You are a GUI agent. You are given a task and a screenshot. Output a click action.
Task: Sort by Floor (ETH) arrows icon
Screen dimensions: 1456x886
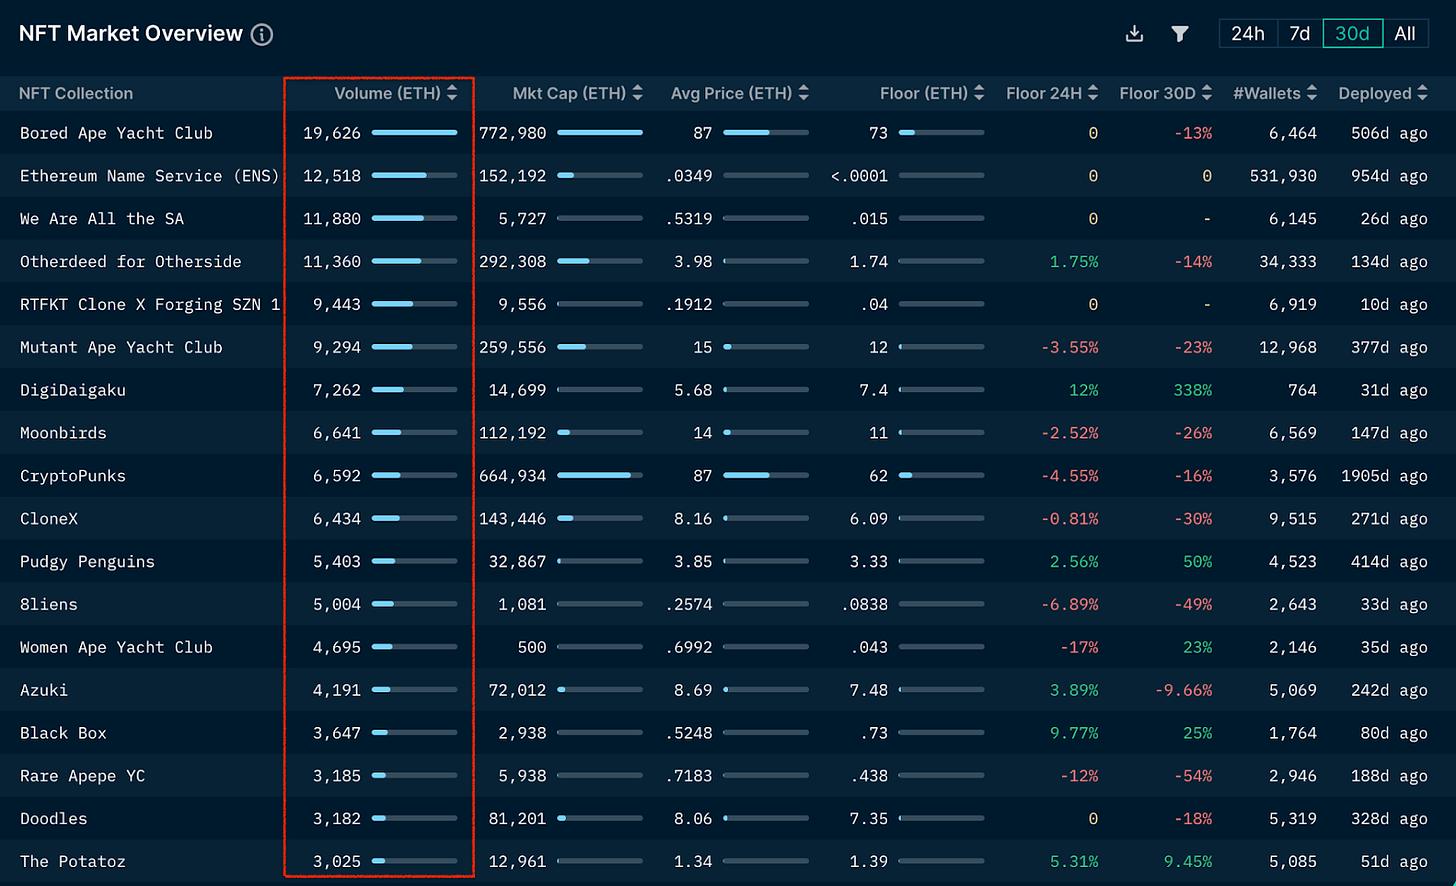pyautogui.click(x=979, y=93)
